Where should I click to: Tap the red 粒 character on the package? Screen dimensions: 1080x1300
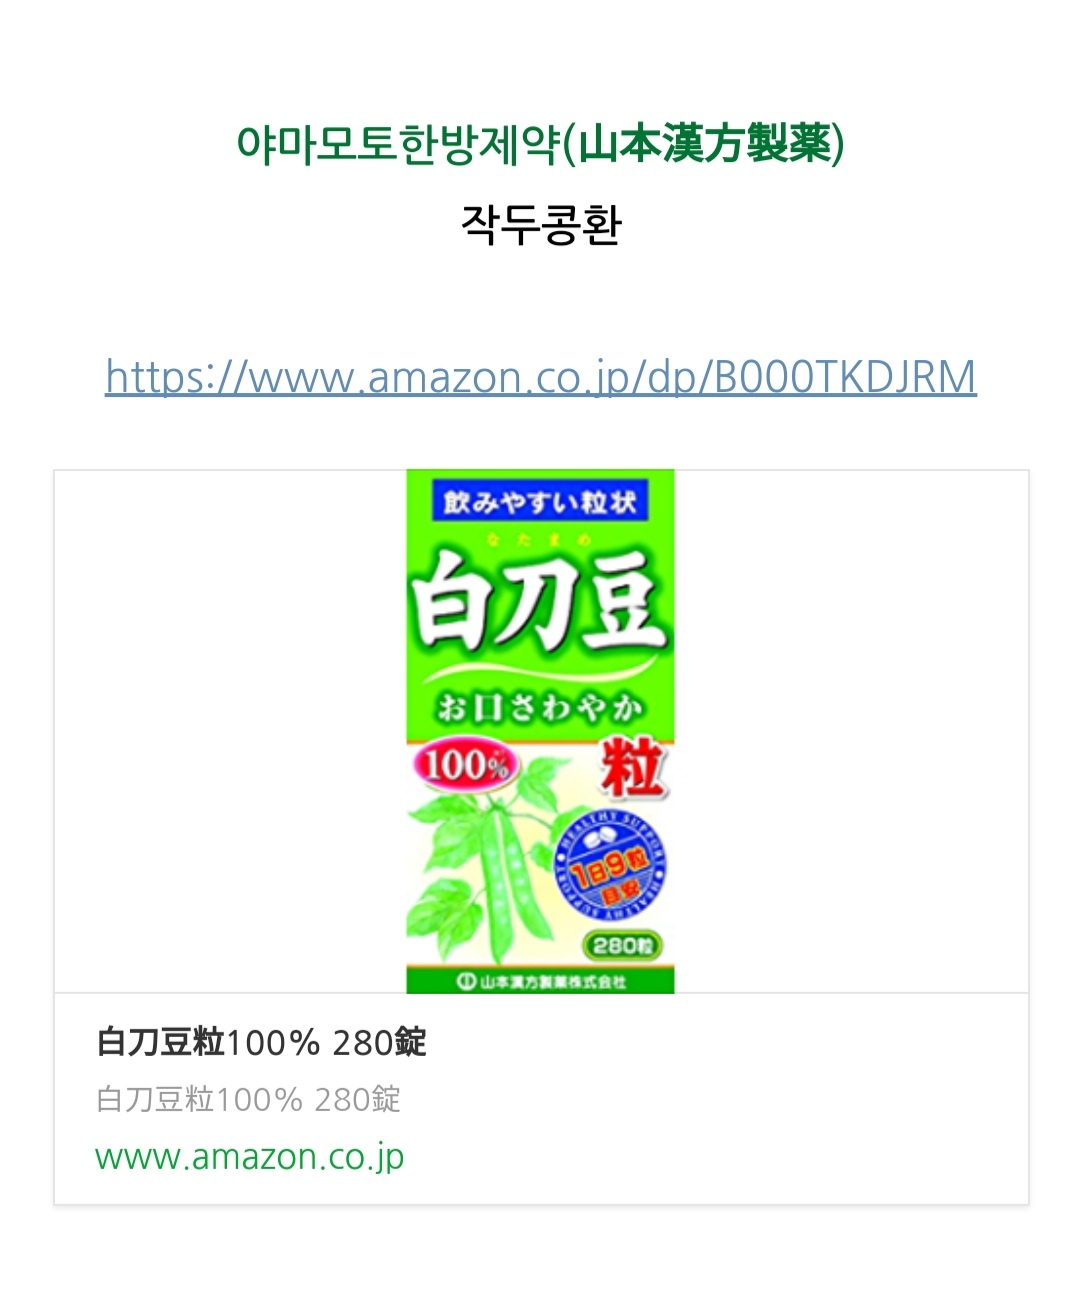click(x=632, y=767)
